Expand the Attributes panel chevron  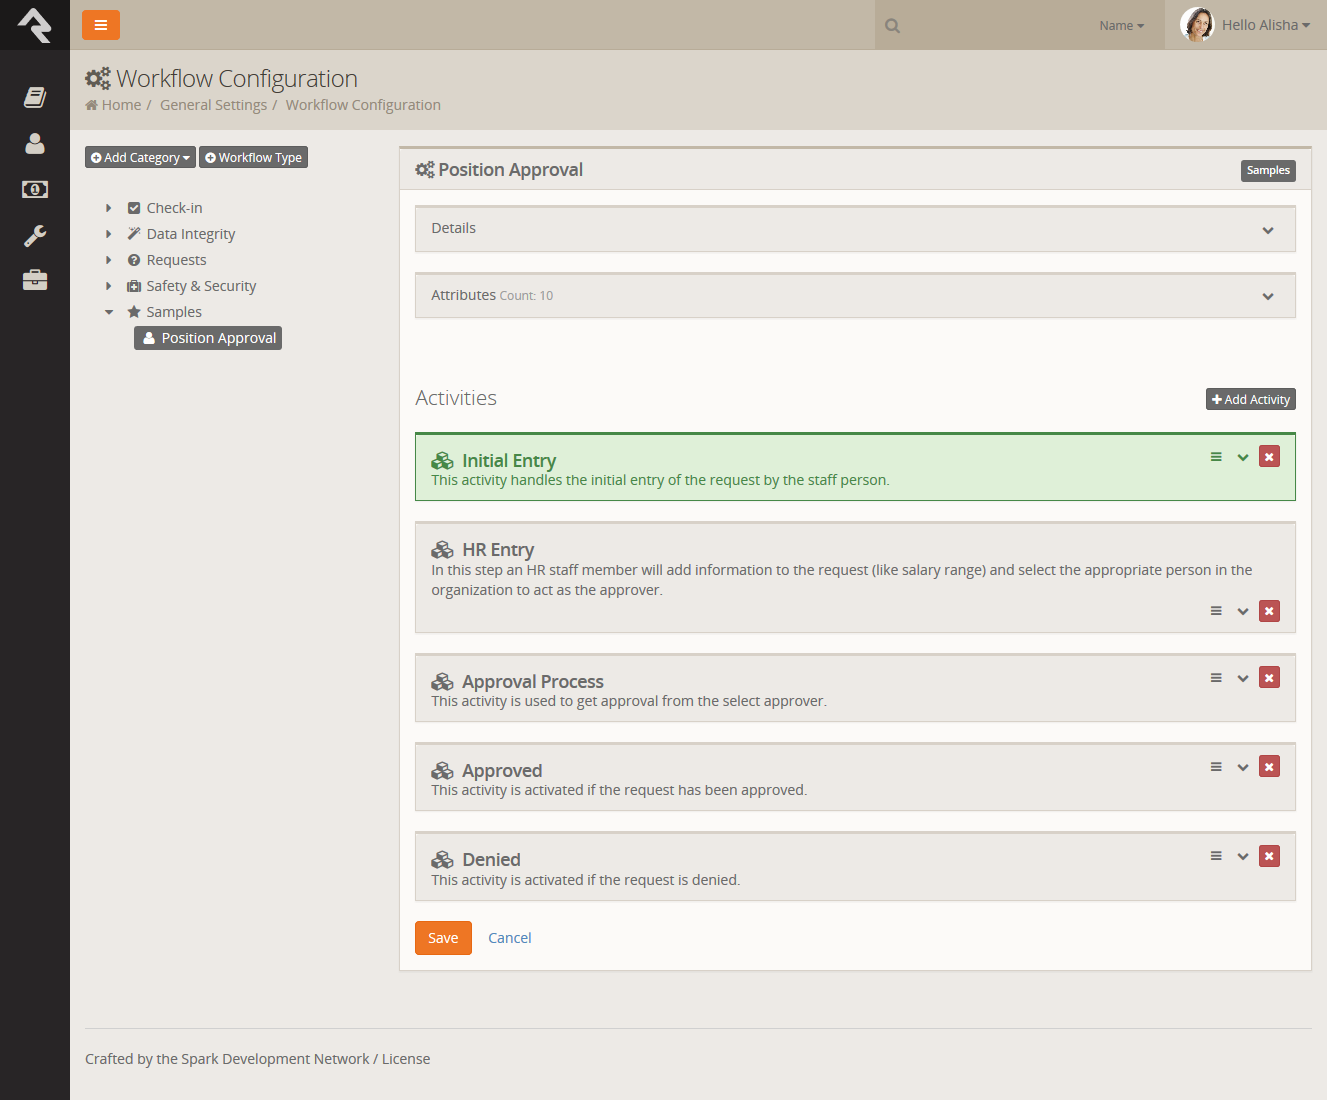(1268, 296)
